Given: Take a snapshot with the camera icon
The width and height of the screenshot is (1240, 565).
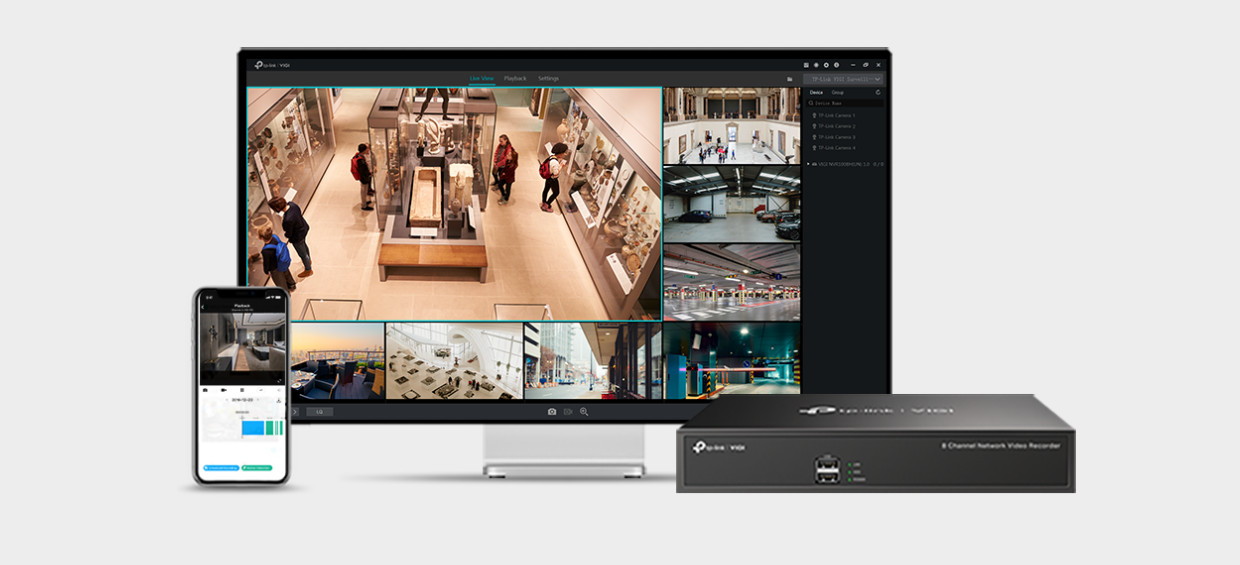Looking at the screenshot, I should tap(552, 411).
